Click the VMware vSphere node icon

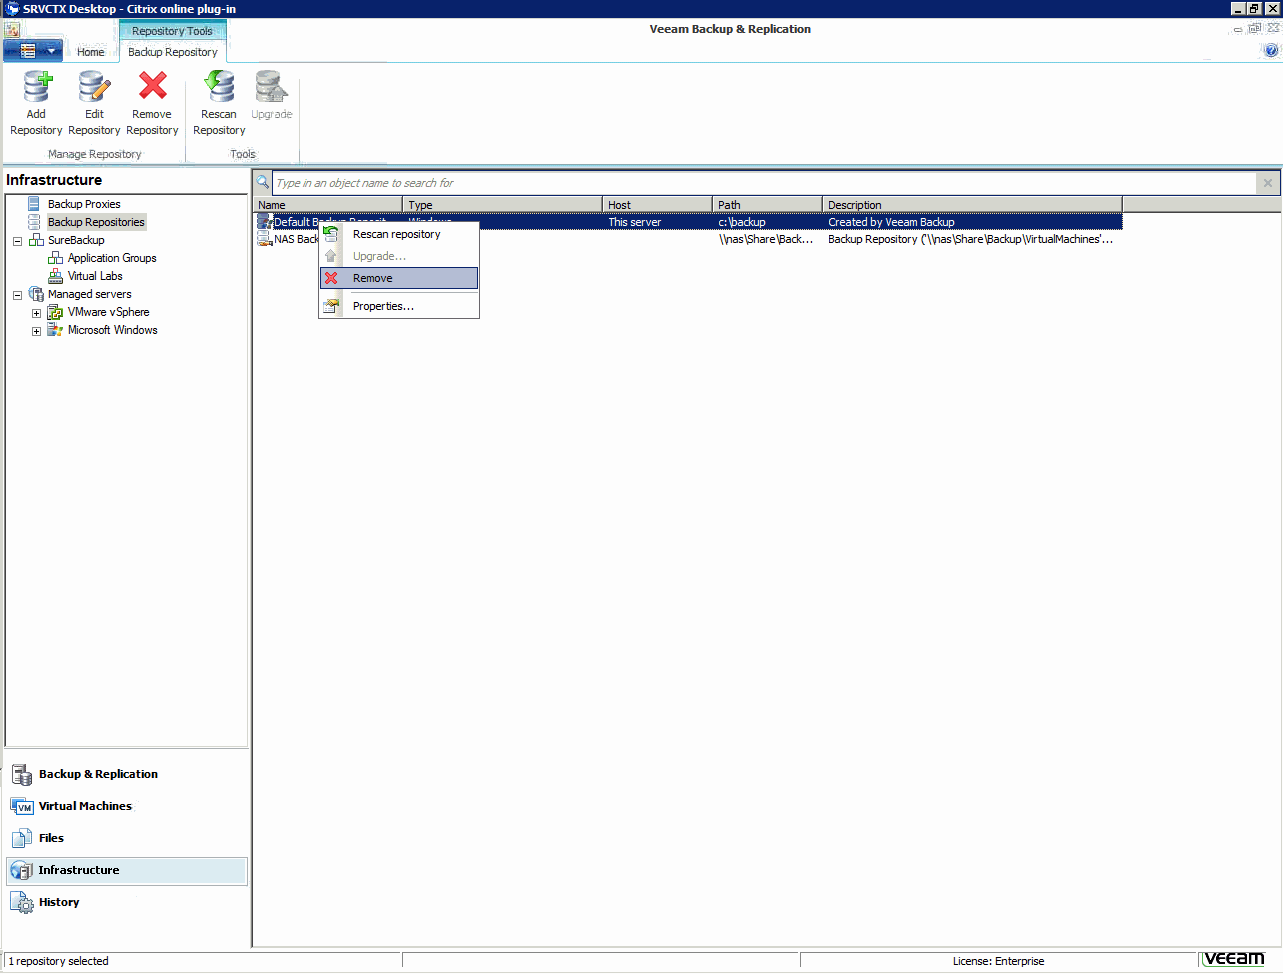(55, 312)
